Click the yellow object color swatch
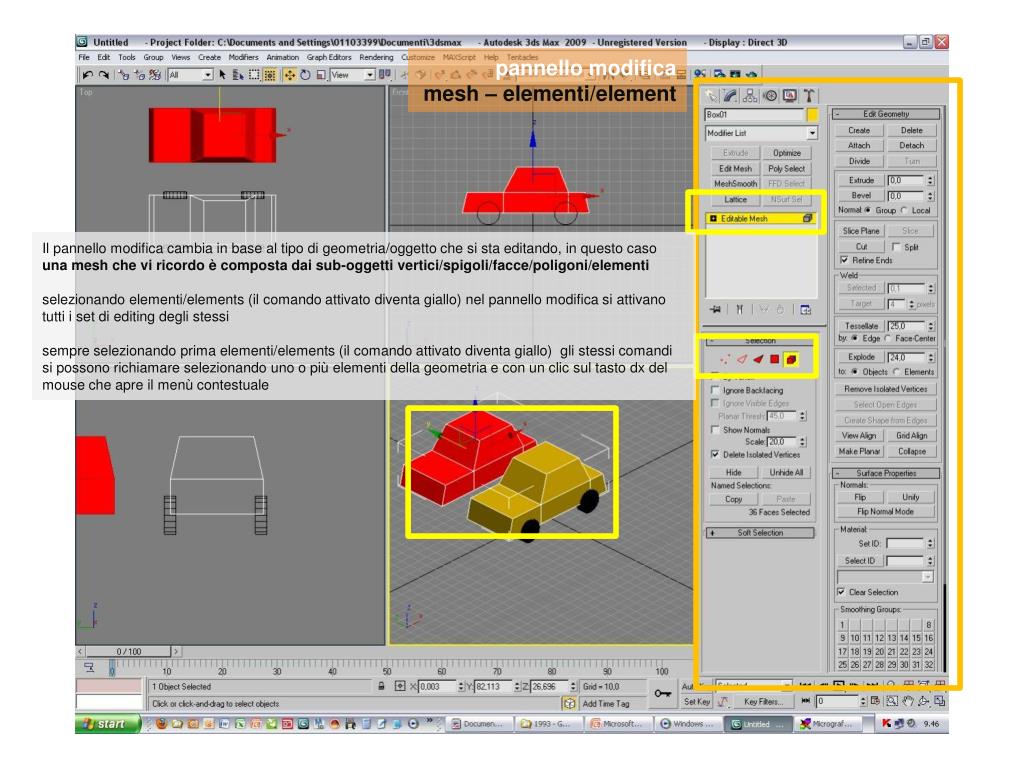 (x=812, y=115)
